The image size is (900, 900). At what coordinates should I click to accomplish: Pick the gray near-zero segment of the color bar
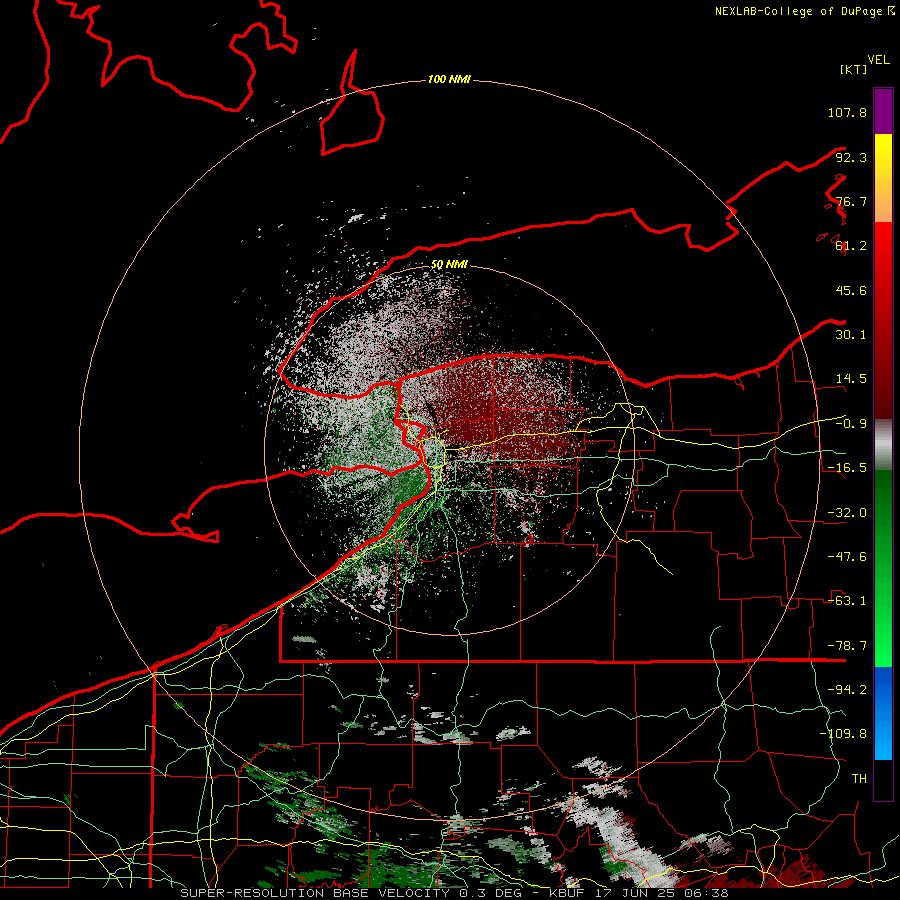coord(883,445)
